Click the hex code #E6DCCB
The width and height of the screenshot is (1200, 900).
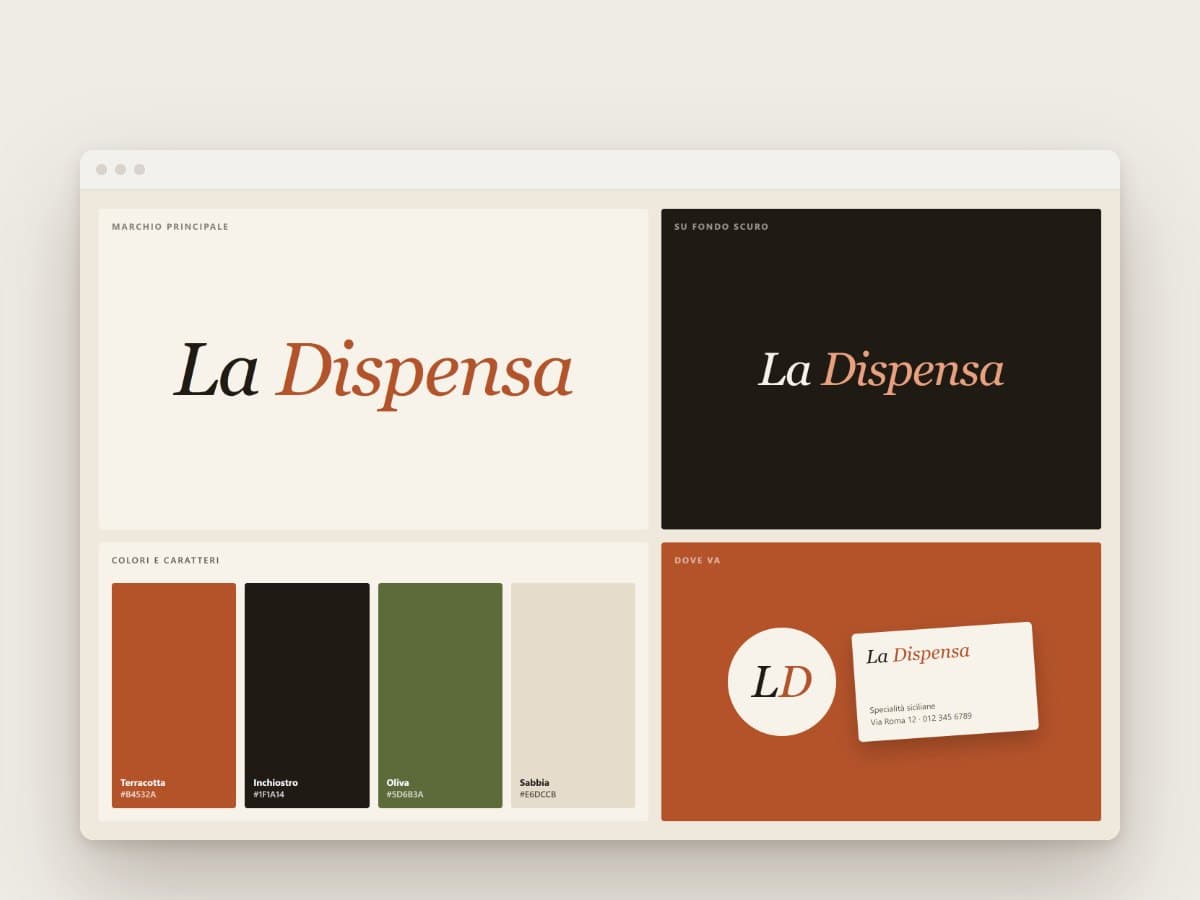pos(538,795)
